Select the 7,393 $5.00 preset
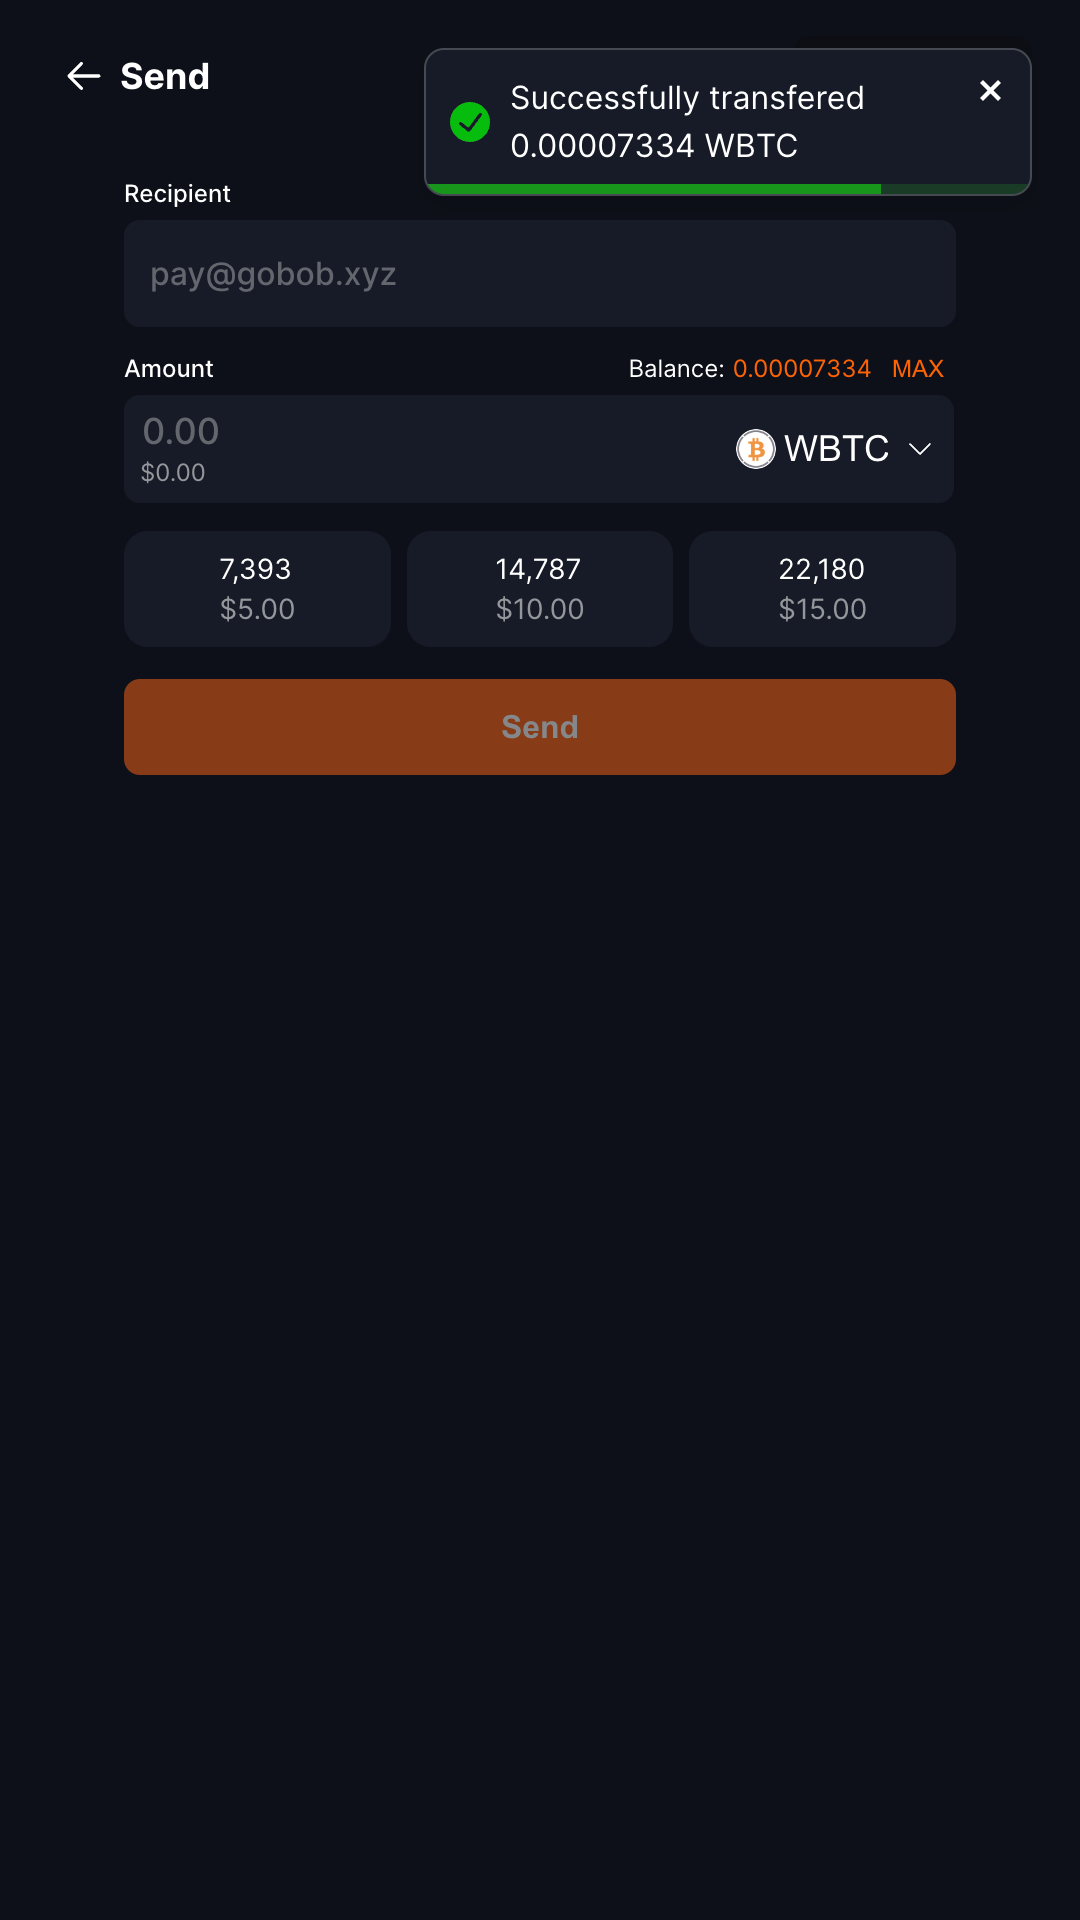The image size is (1080, 1920). pyautogui.click(x=257, y=589)
